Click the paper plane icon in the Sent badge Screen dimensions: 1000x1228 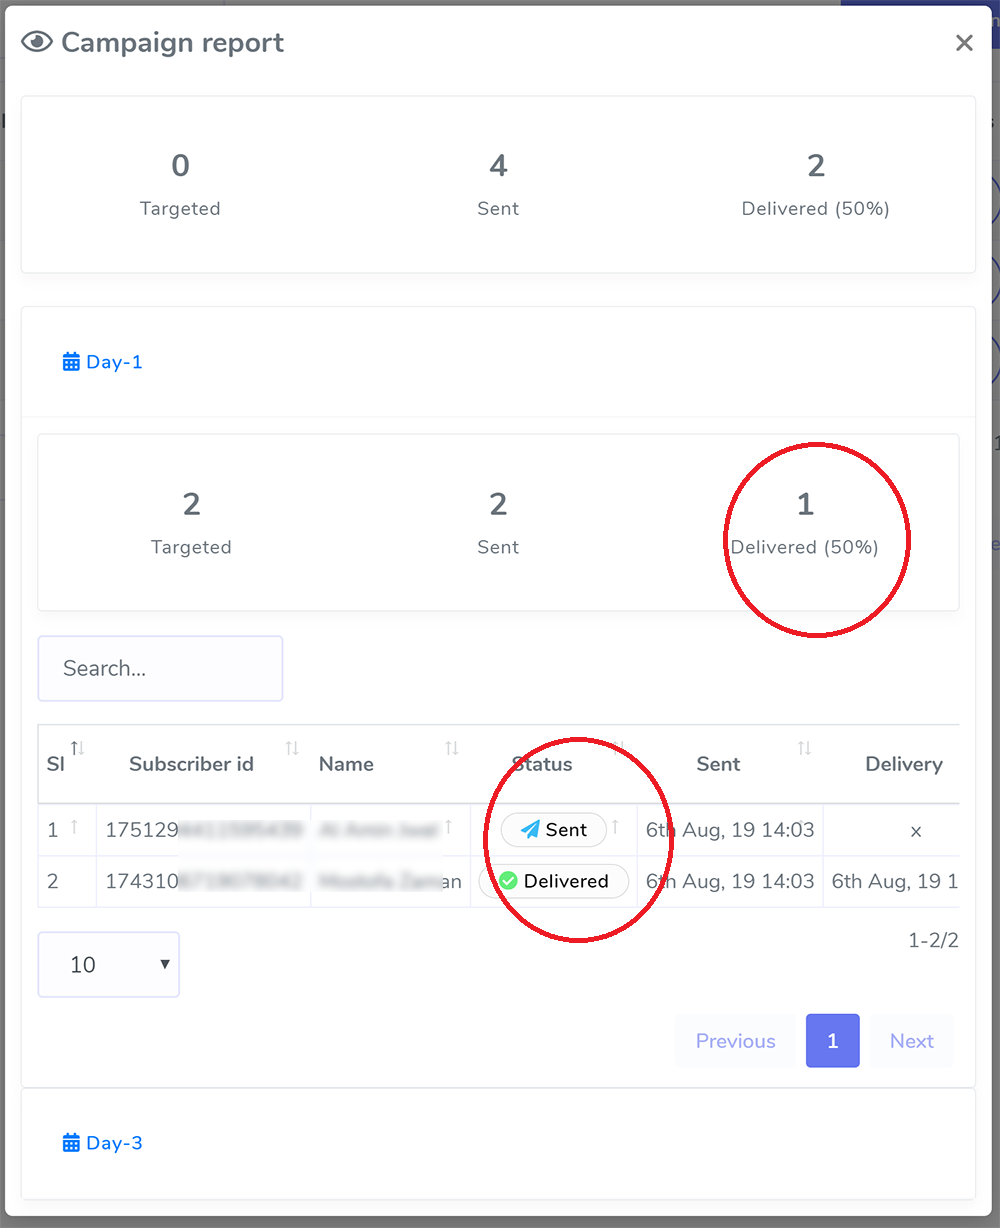(528, 829)
